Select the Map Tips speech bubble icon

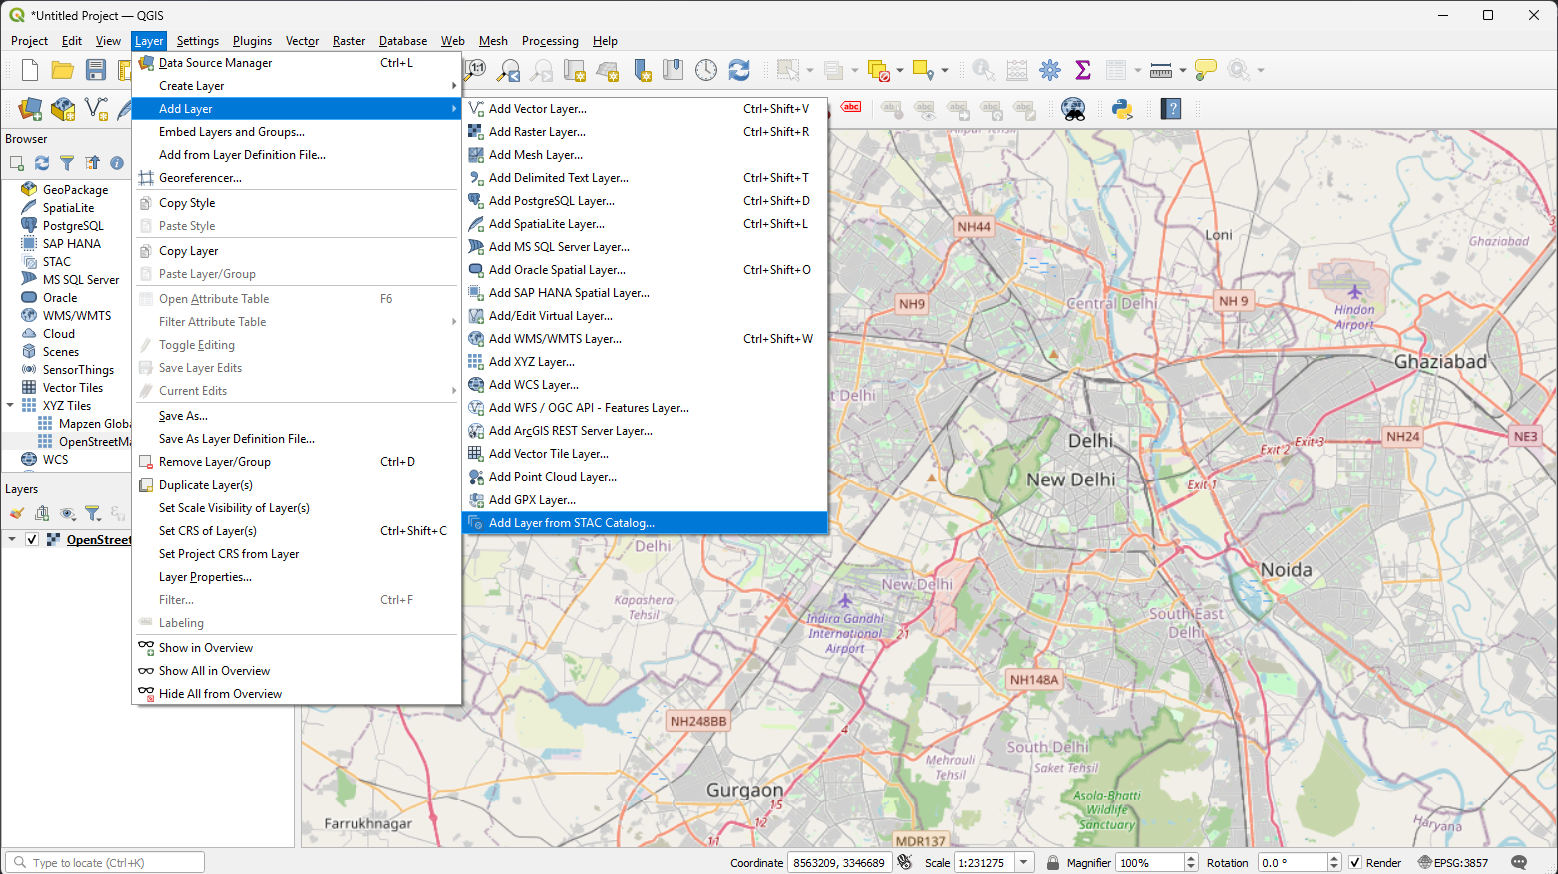point(1206,70)
